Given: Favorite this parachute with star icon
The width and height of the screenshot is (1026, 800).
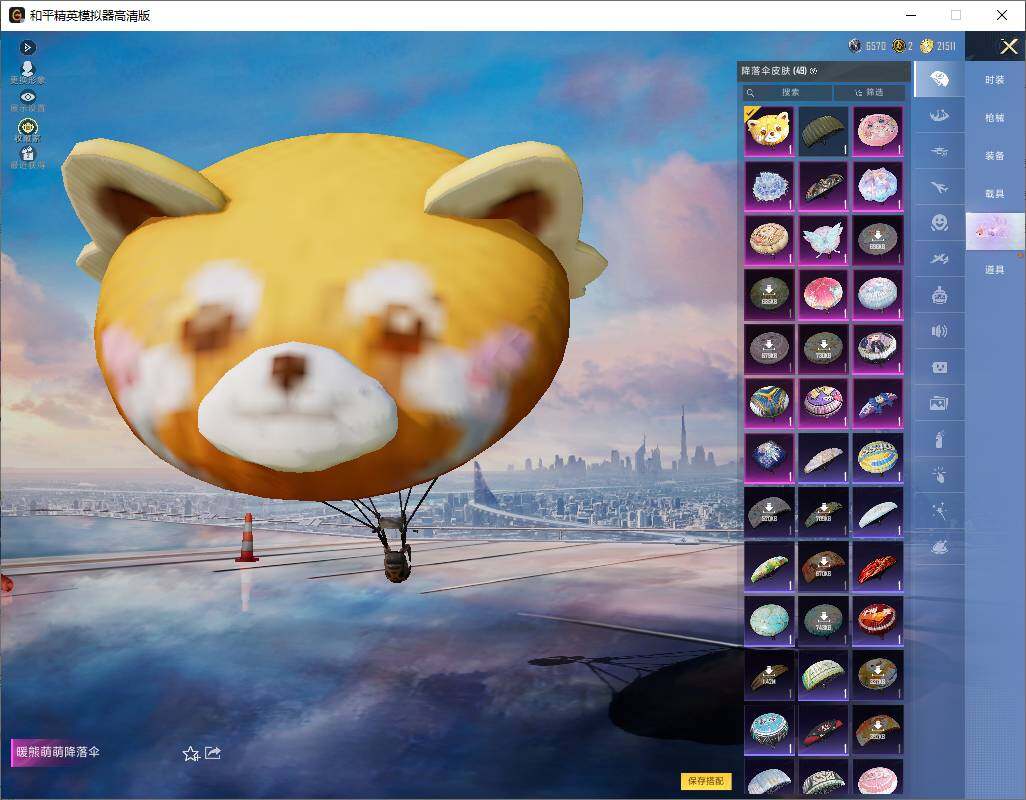Looking at the screenshot, I should 190,754.
